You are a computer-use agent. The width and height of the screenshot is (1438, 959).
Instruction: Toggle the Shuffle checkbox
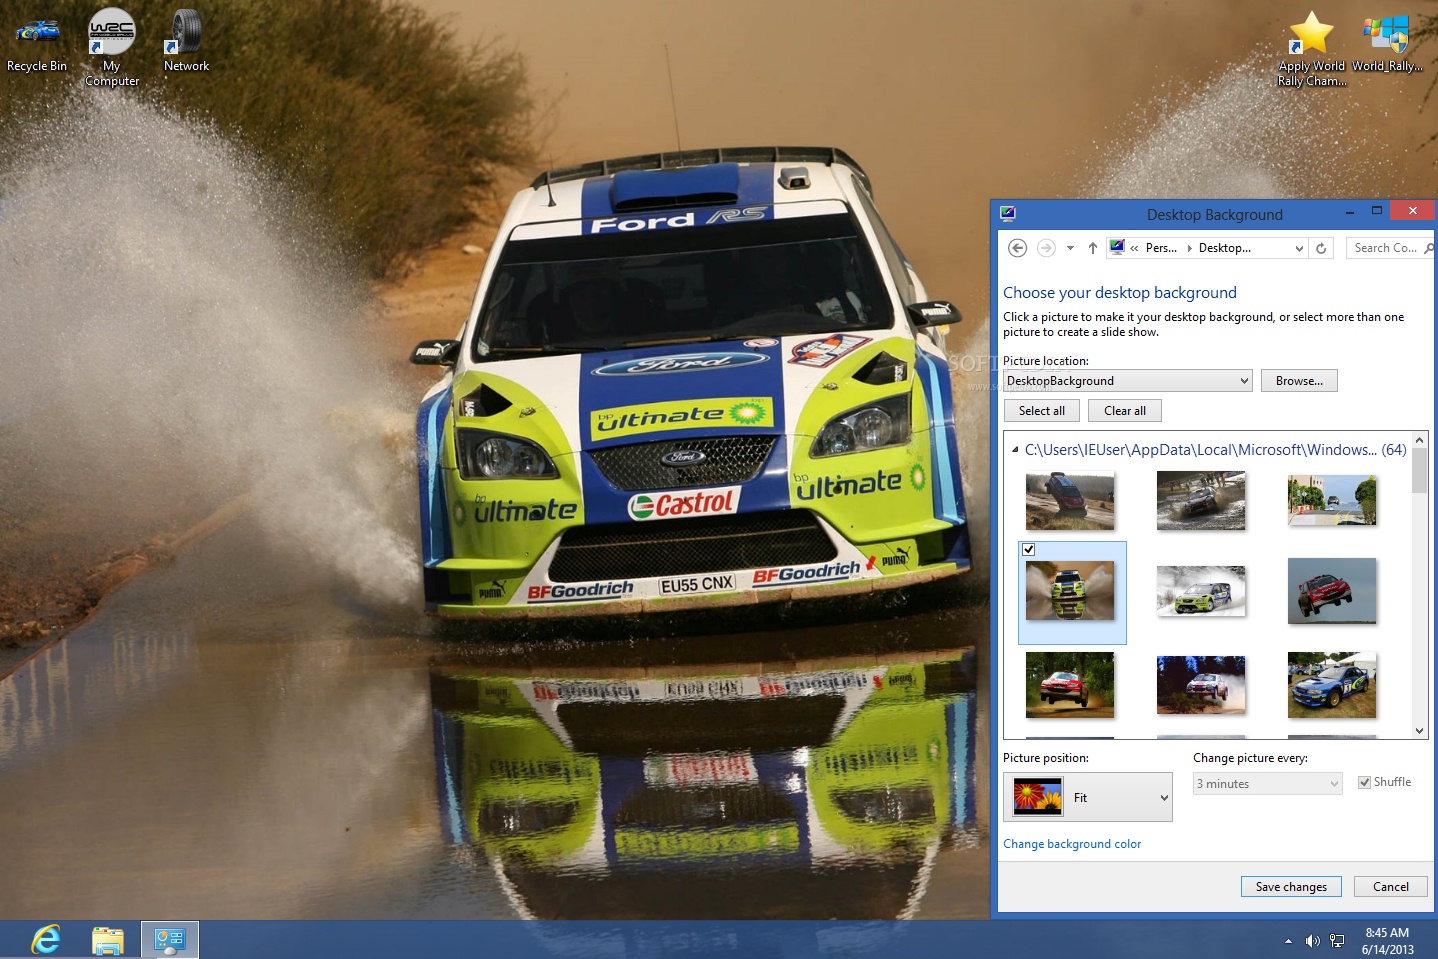click(1364, 783)
